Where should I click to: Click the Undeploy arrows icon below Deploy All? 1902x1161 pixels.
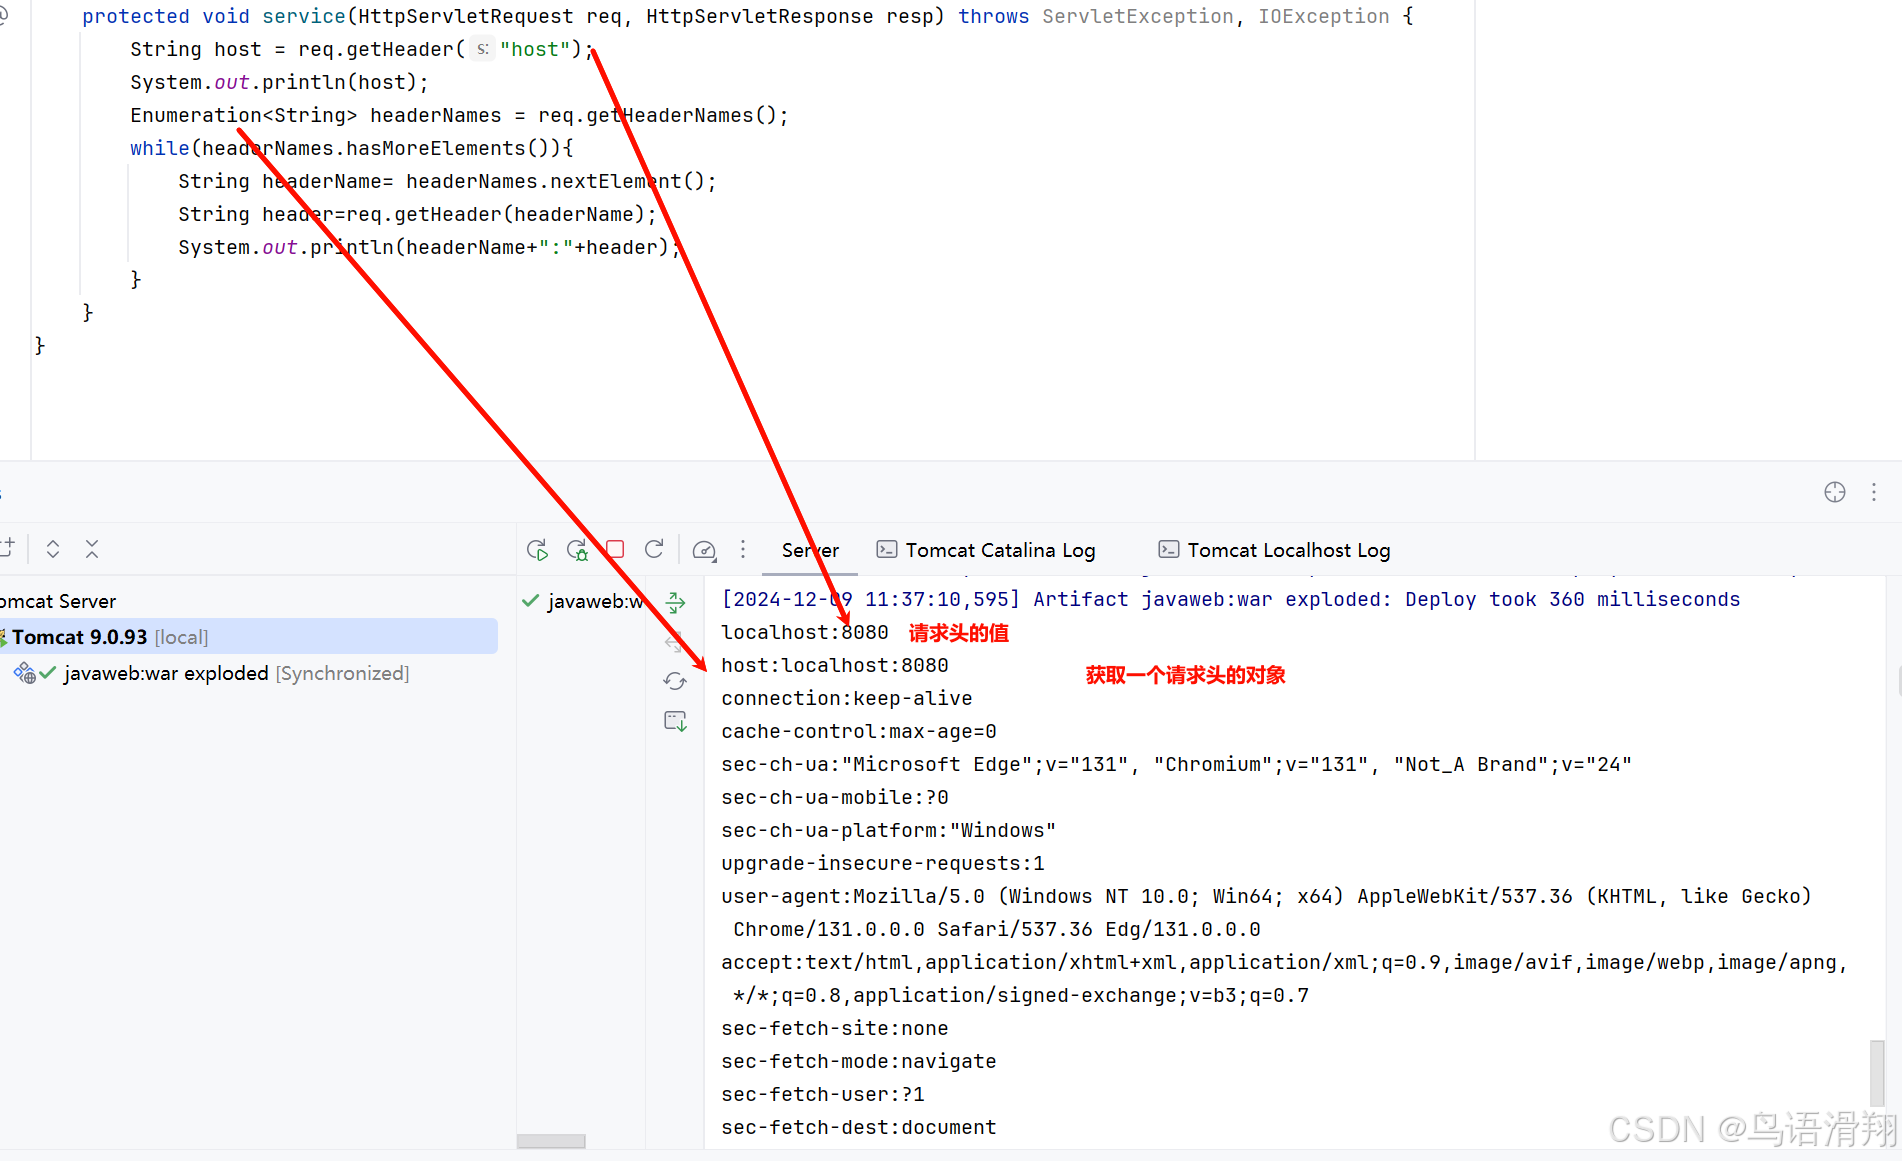pos(675,642)
